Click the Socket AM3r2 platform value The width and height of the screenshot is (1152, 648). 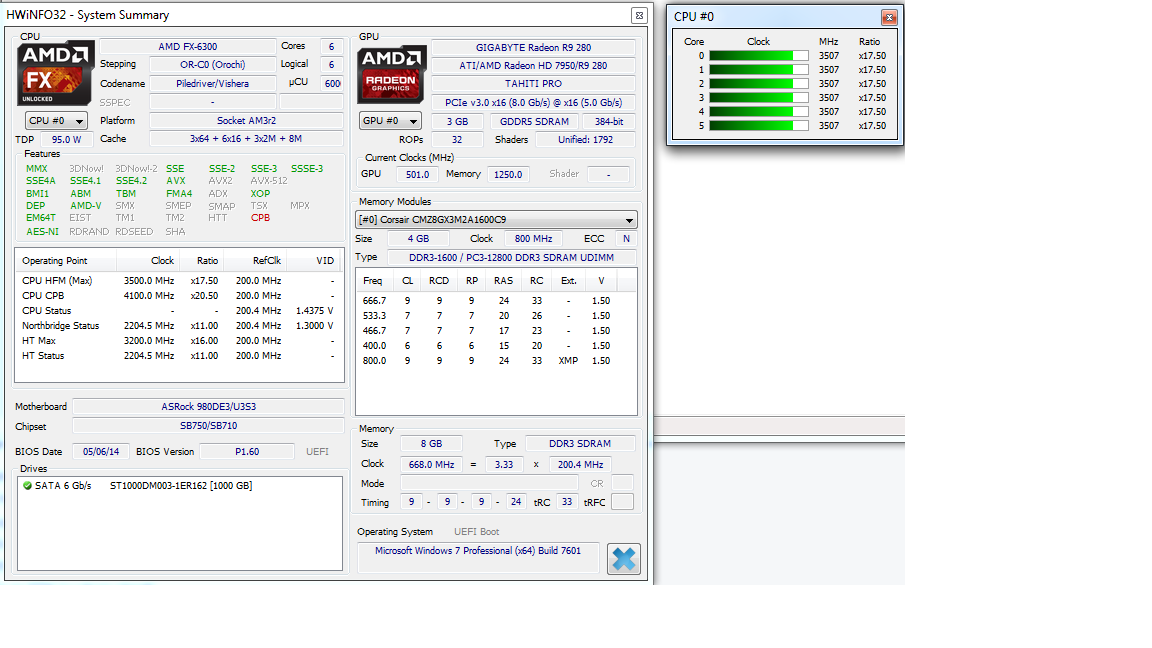point(246,120)
